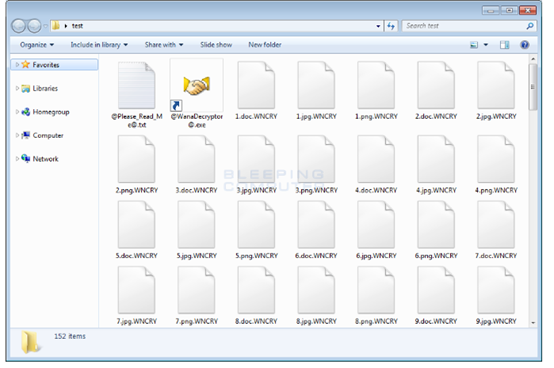Open the Share with dropdown
The height and width of the screenshot is (368, 554).
pos(164,45)
